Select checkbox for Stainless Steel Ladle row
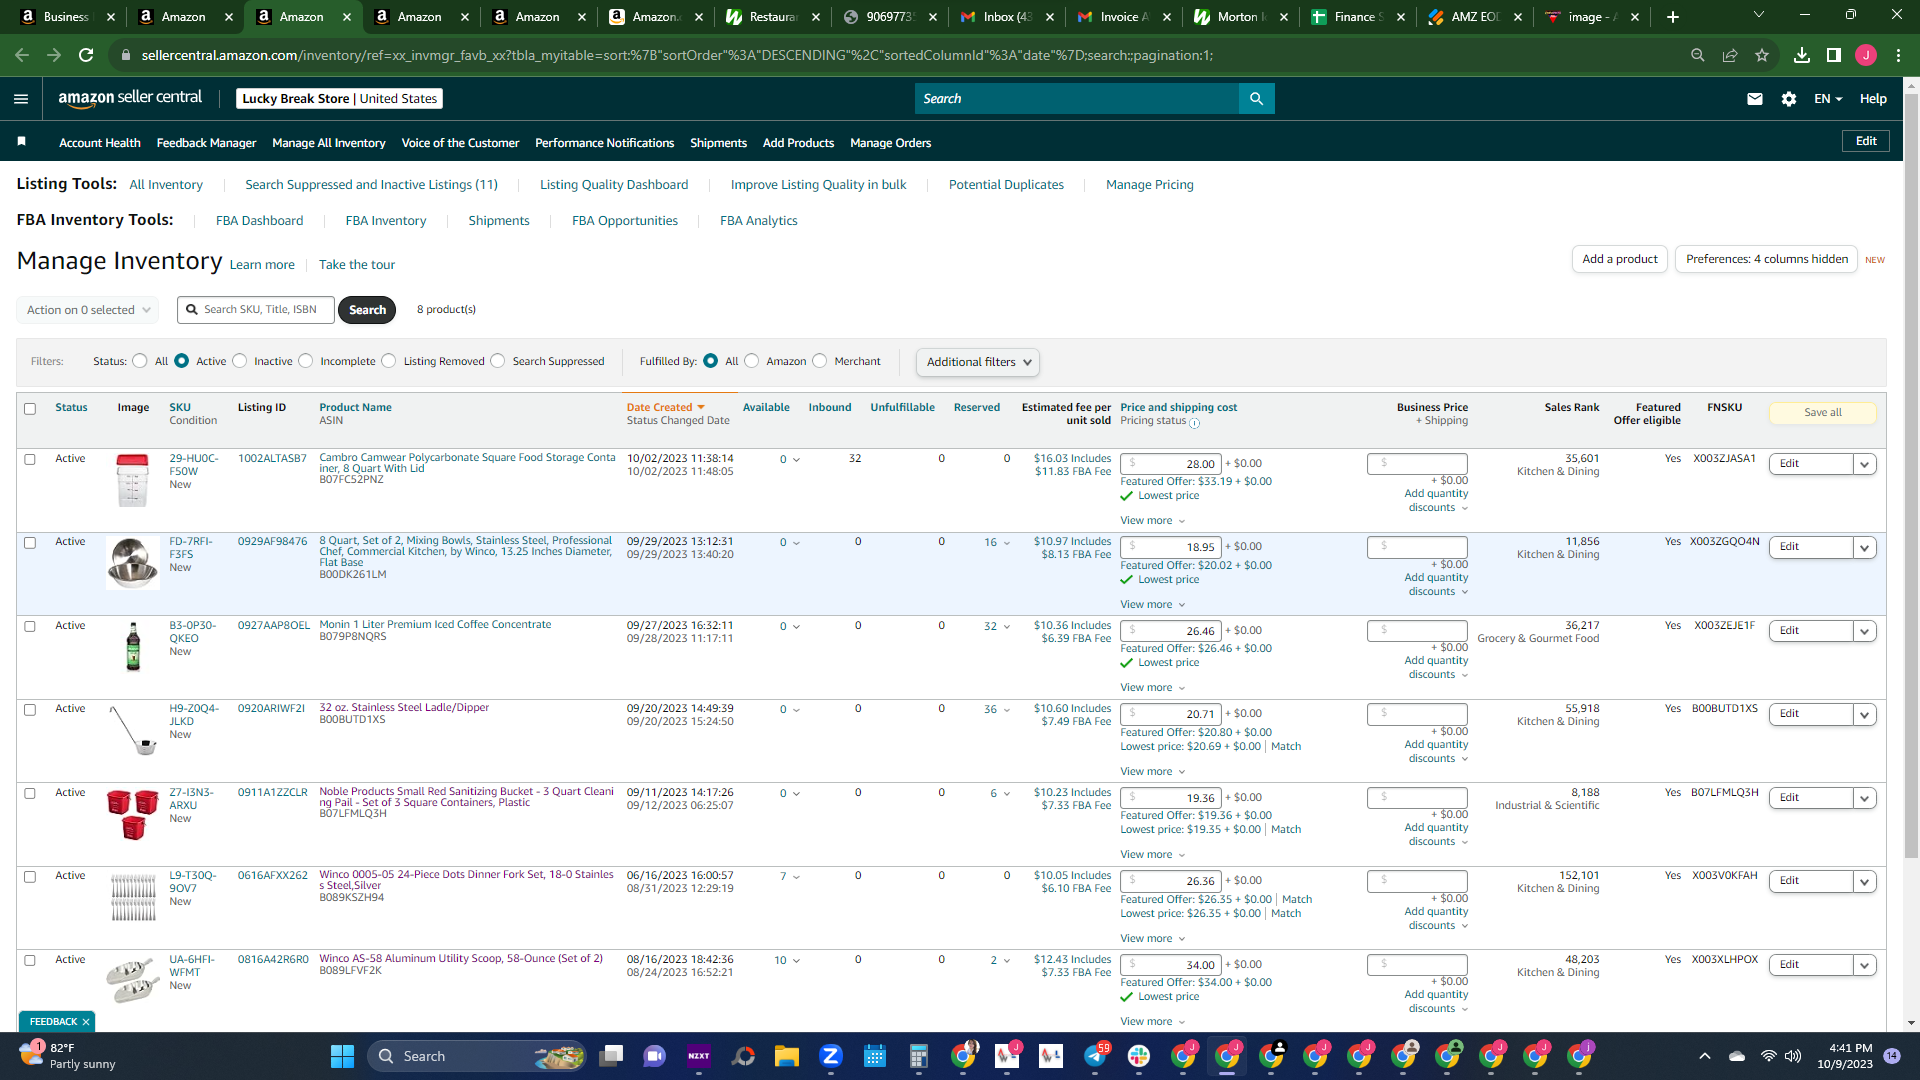1920x1080 pixels. [x=30, y=710]
